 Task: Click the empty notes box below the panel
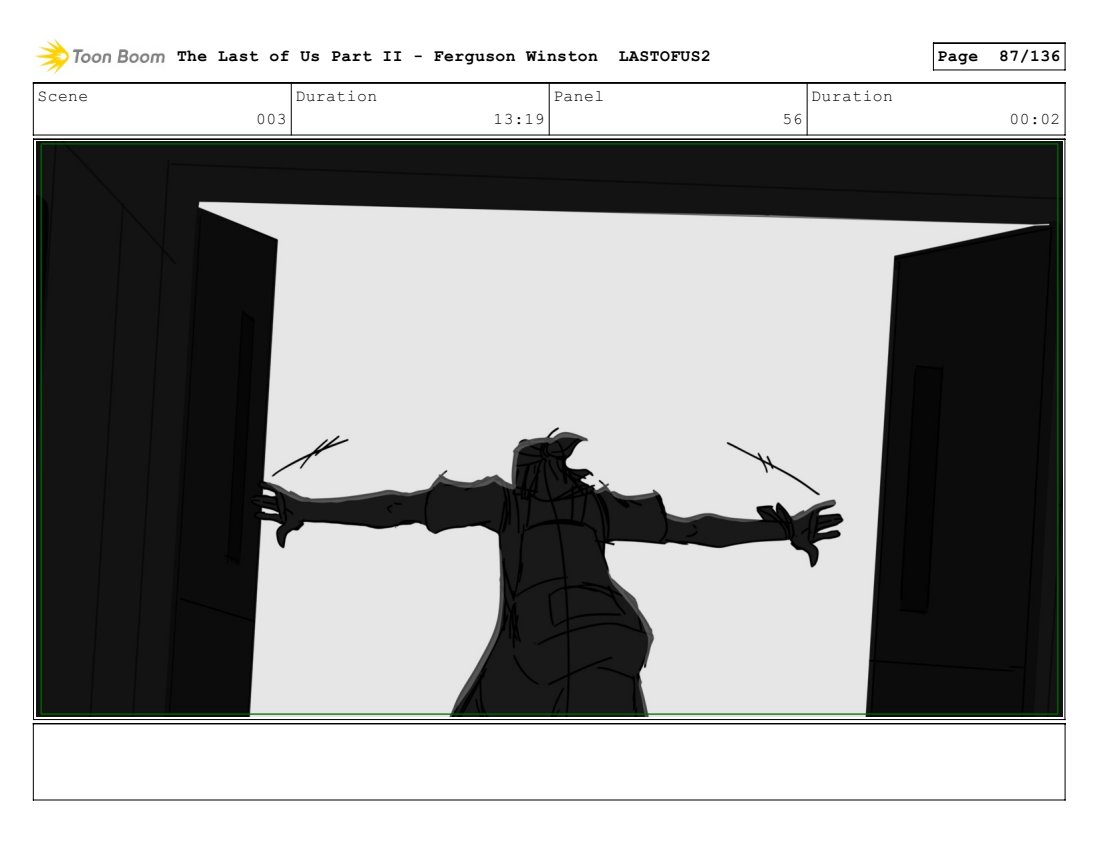tap(549, 762)
